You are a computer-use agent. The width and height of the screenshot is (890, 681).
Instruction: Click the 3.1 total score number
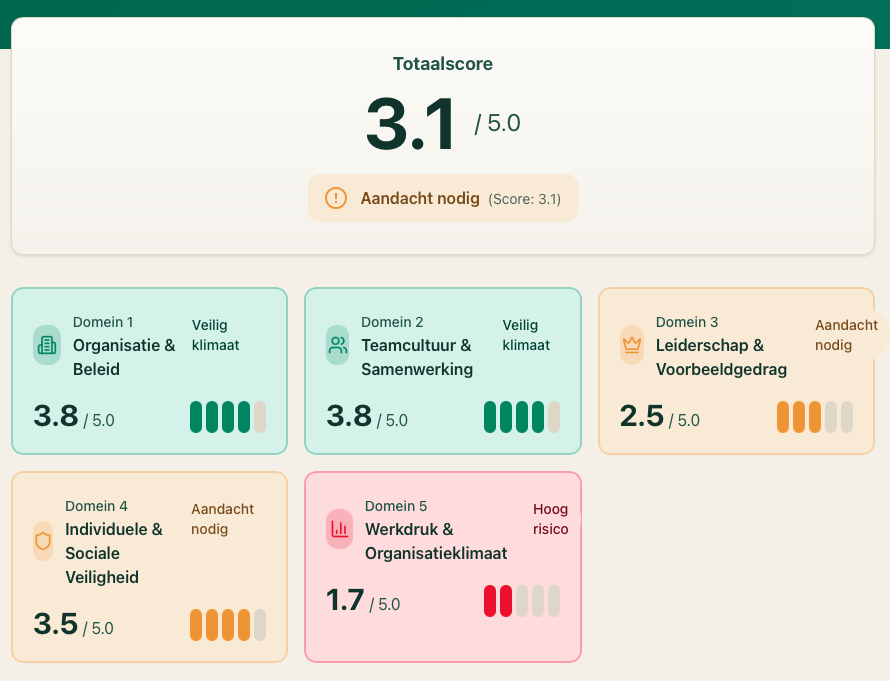point(410,125)
